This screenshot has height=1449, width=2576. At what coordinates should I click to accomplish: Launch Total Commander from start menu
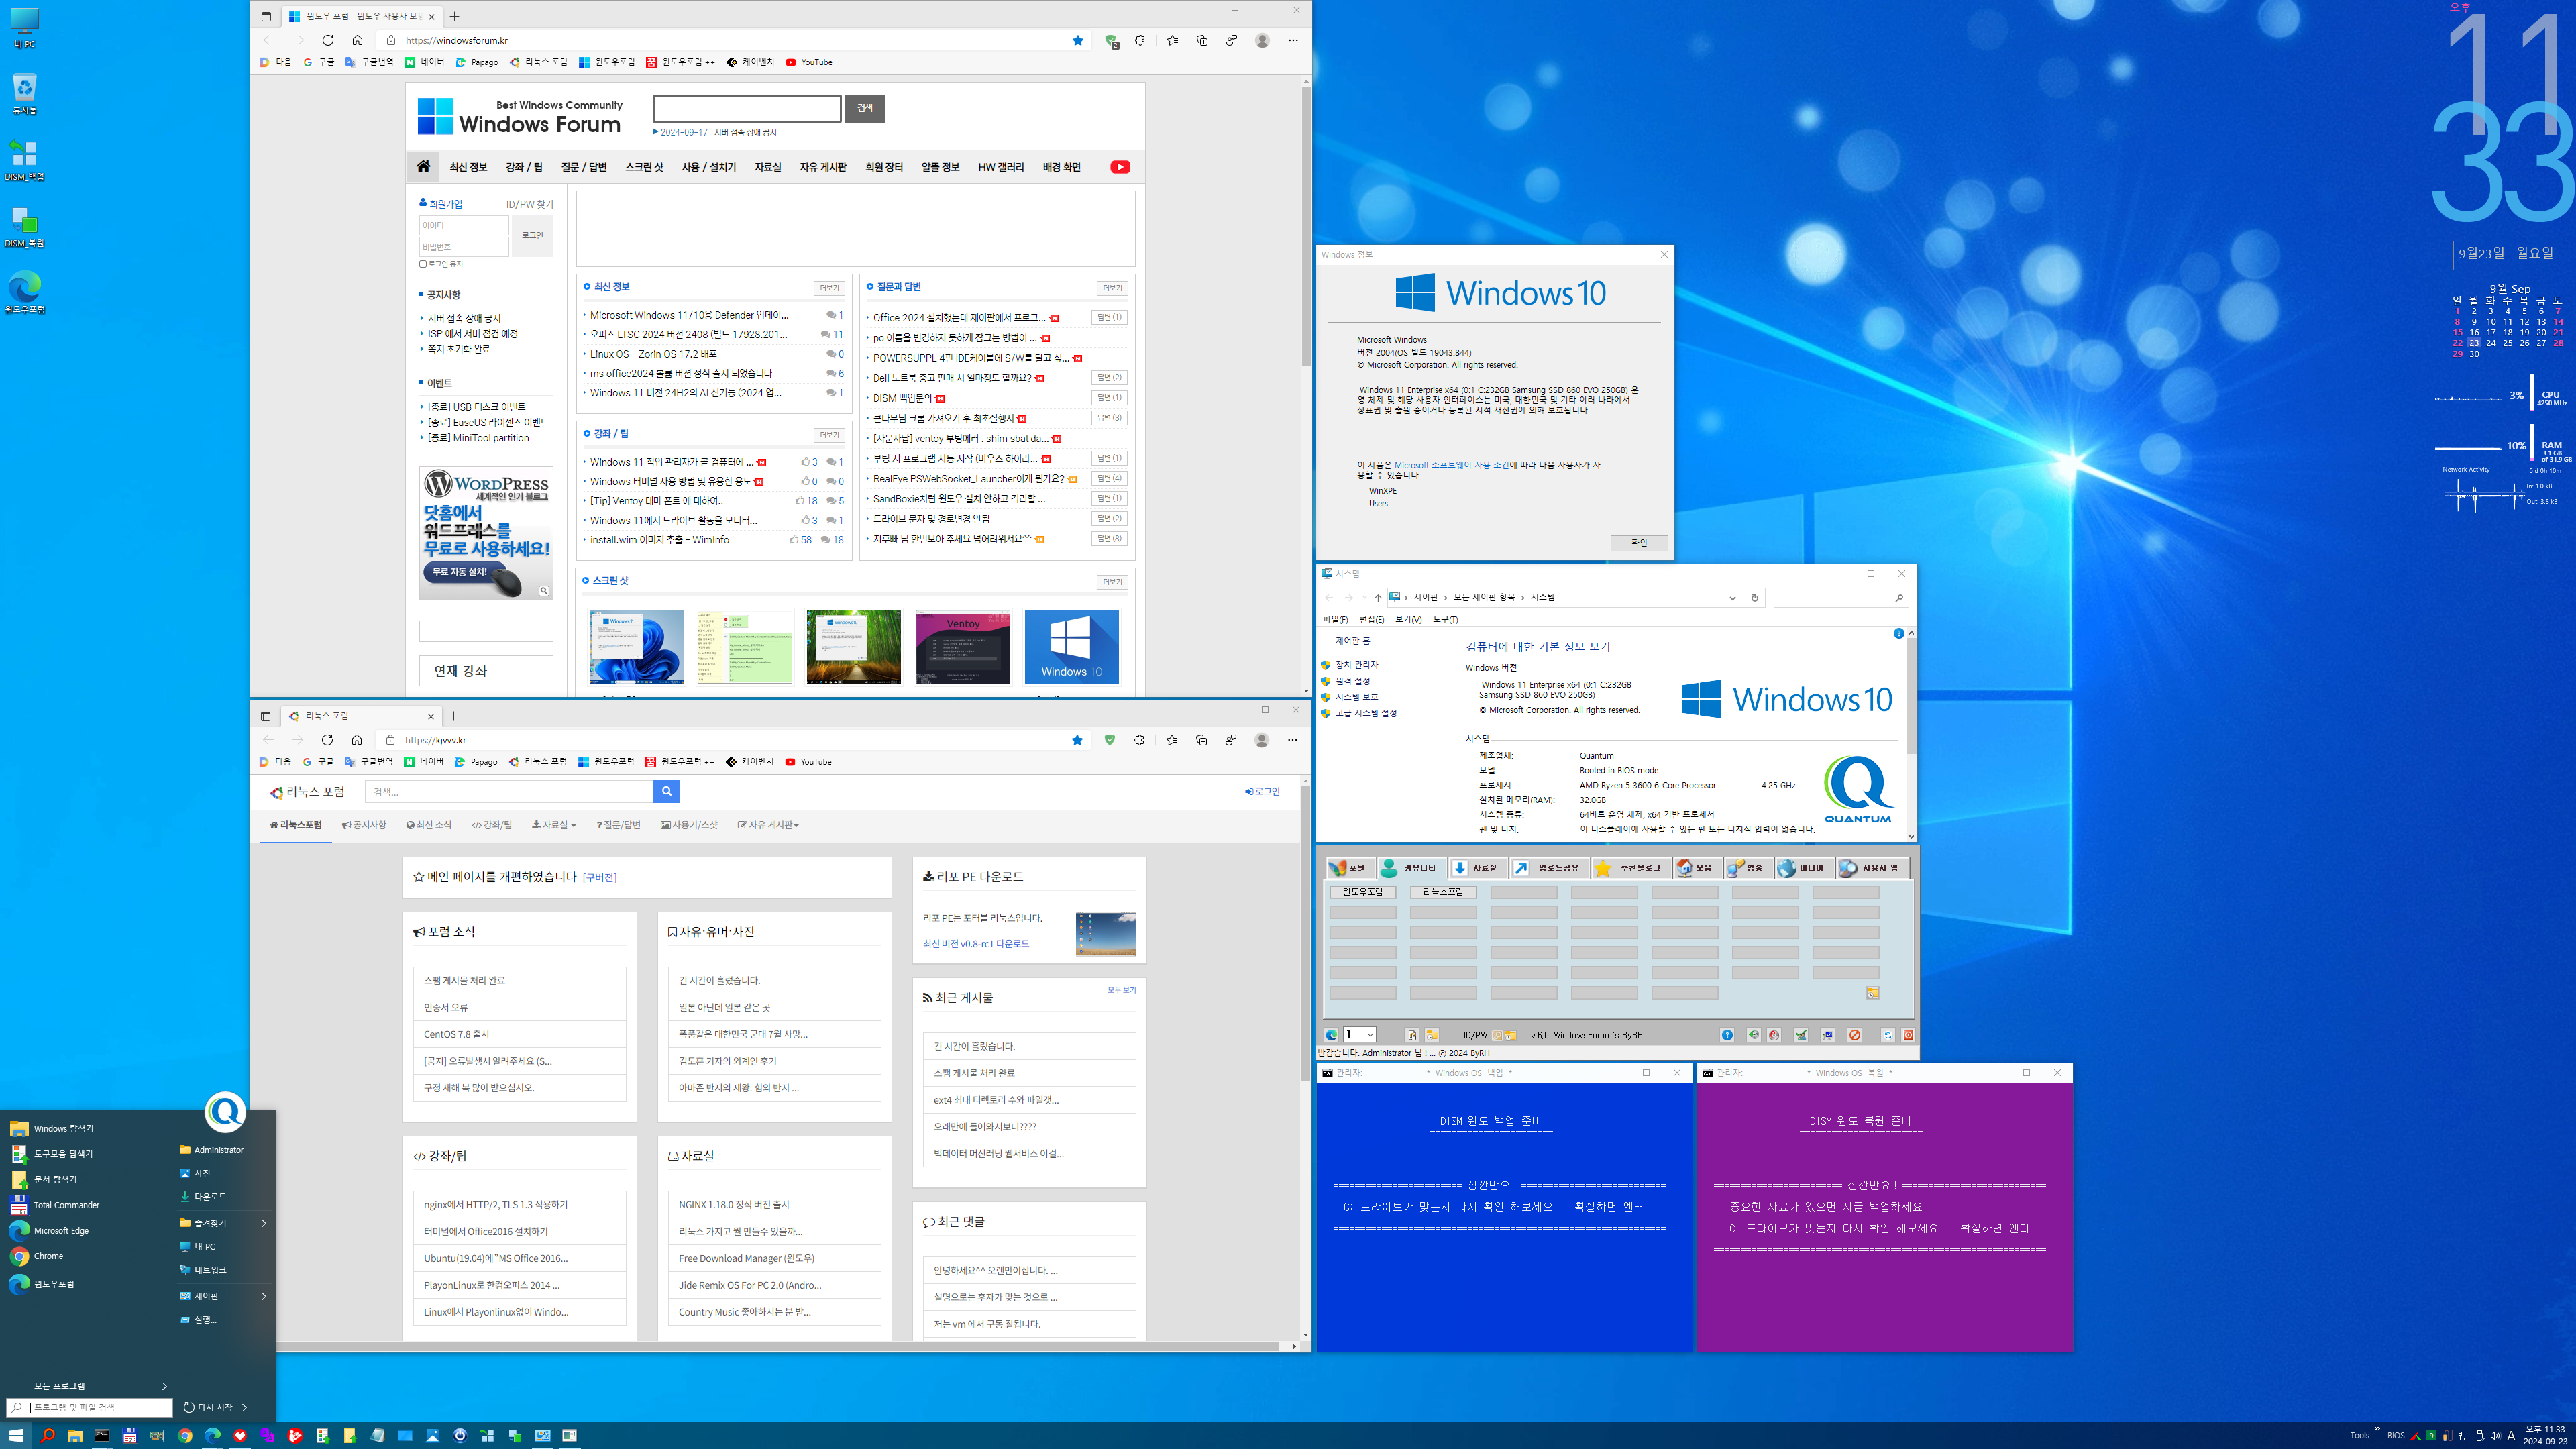point(66,1205)
